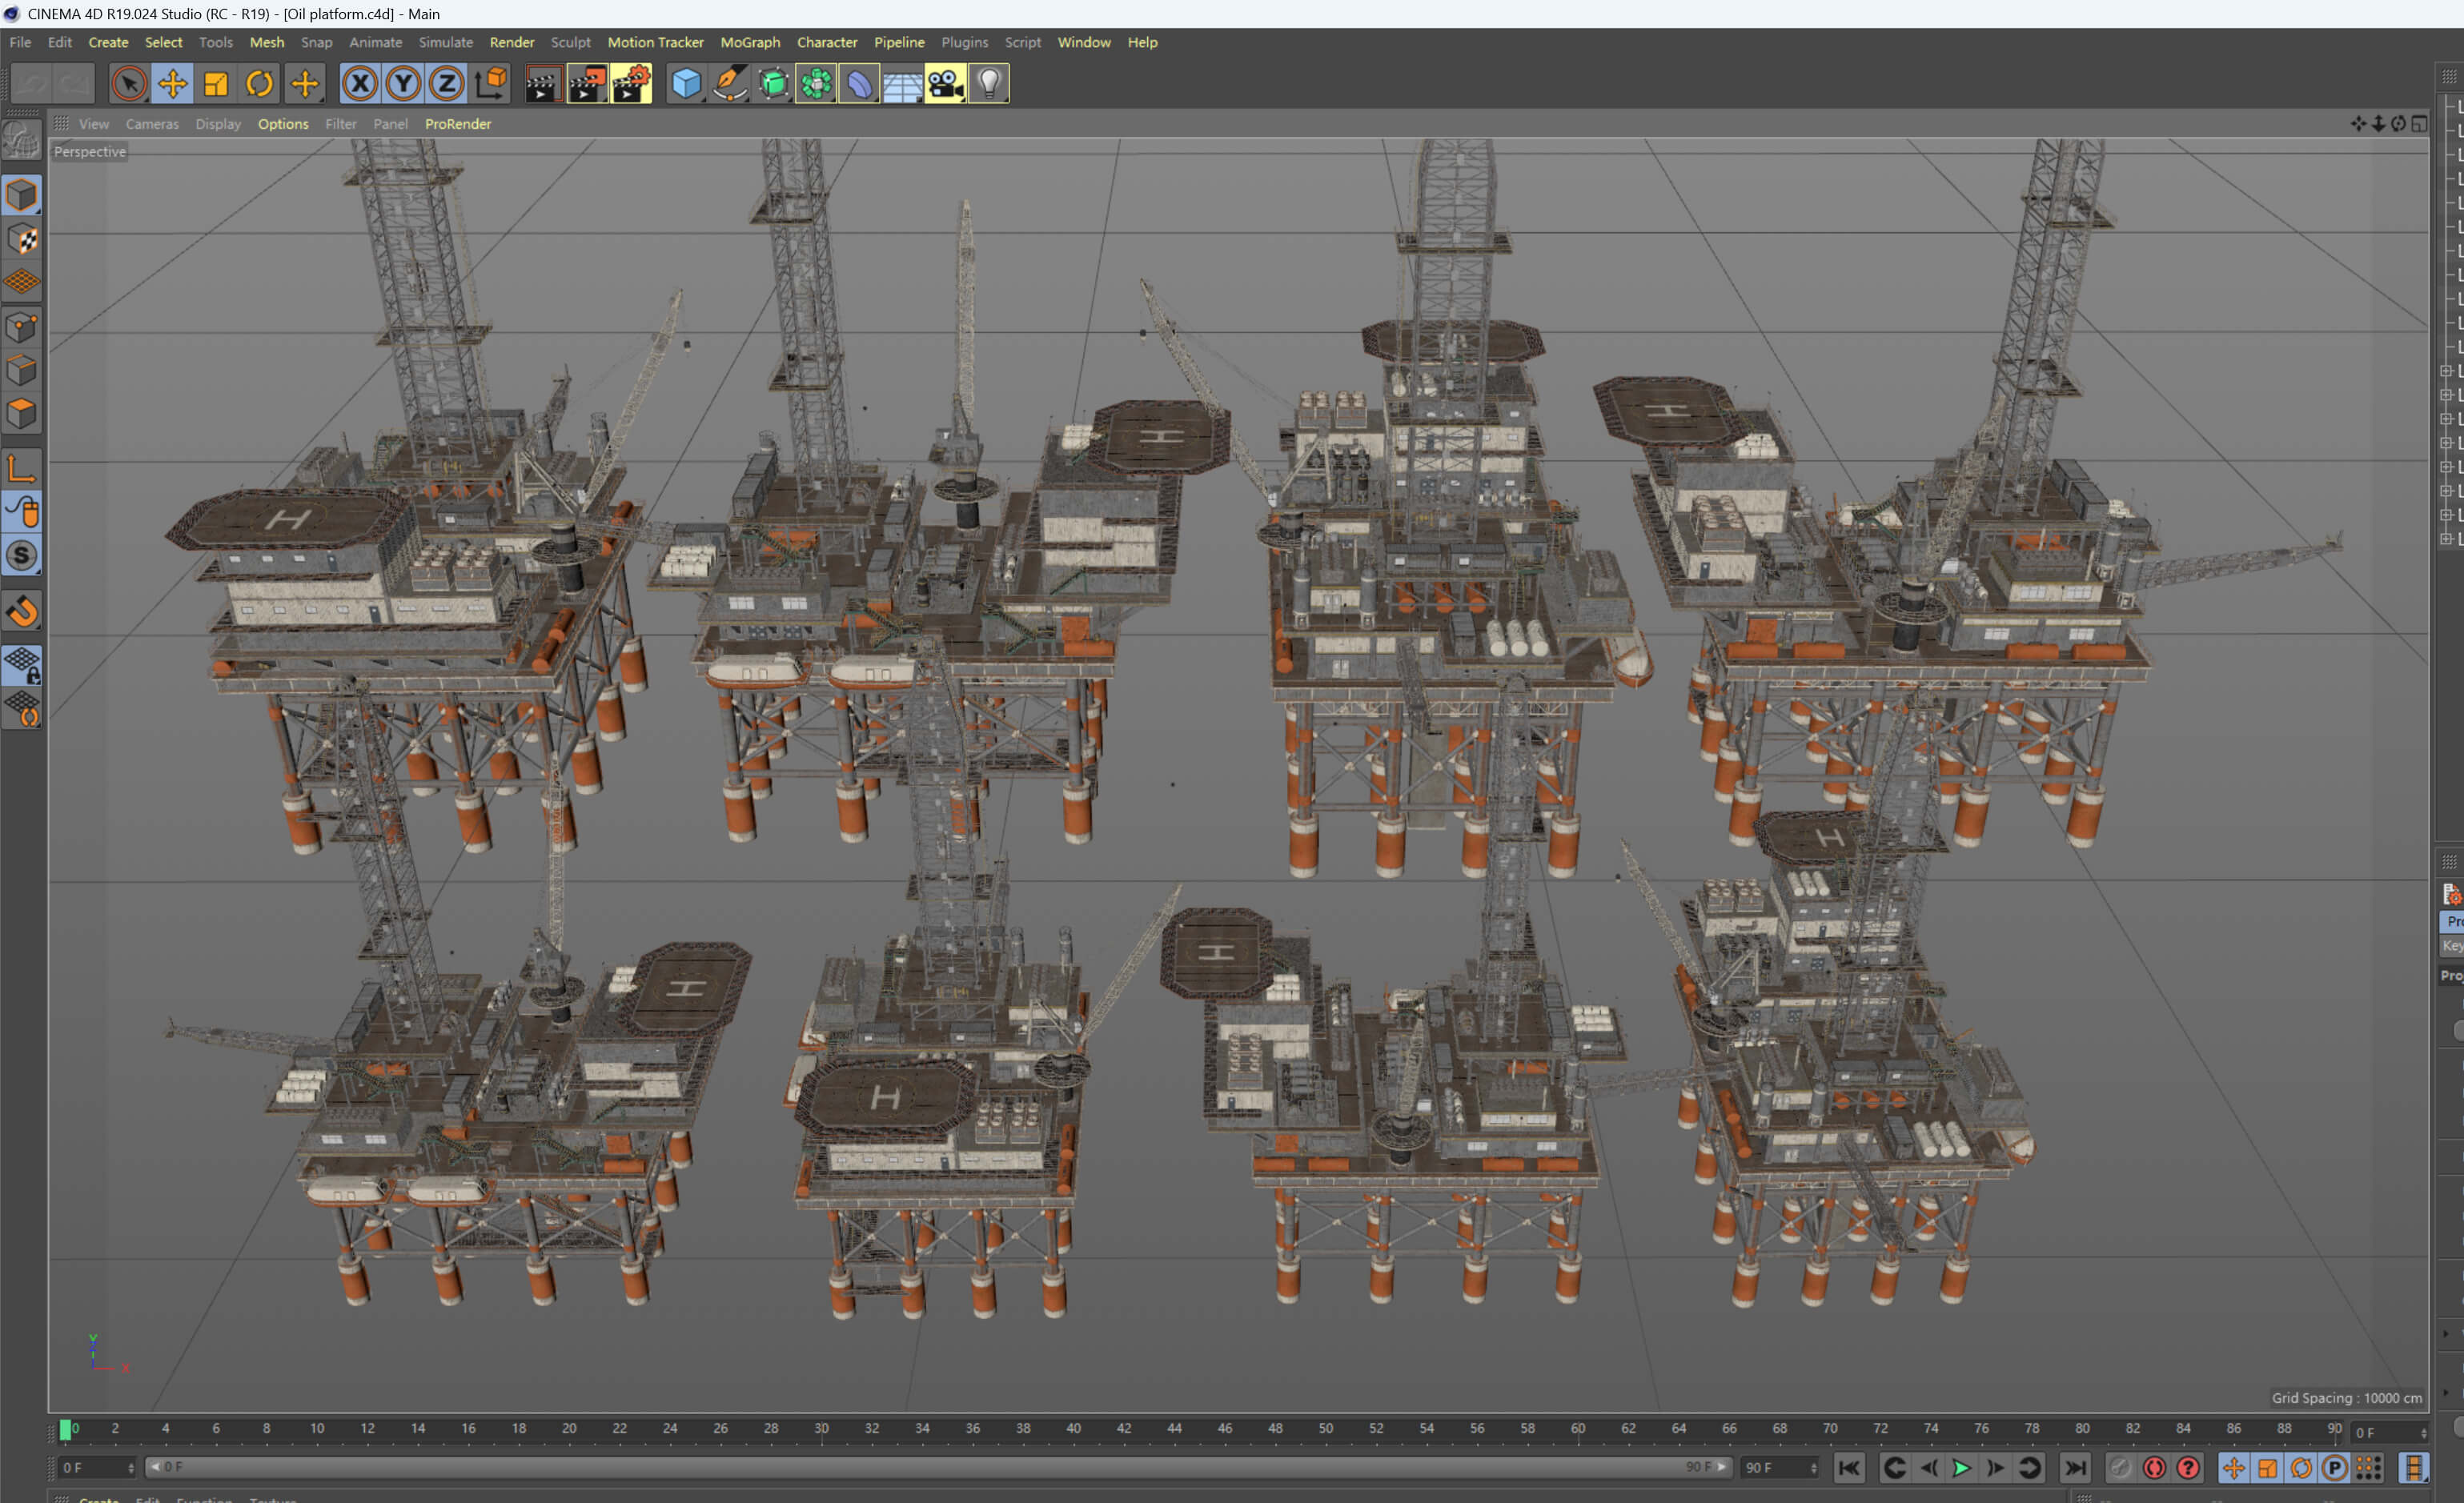Screen dimensions: 2464x1503
Task: Click Render View clapperboard icon
Action: click(543, 84)
